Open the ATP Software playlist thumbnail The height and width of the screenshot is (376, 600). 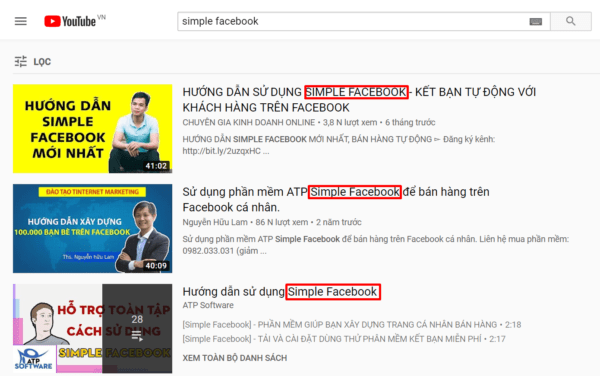click(93, 328)
